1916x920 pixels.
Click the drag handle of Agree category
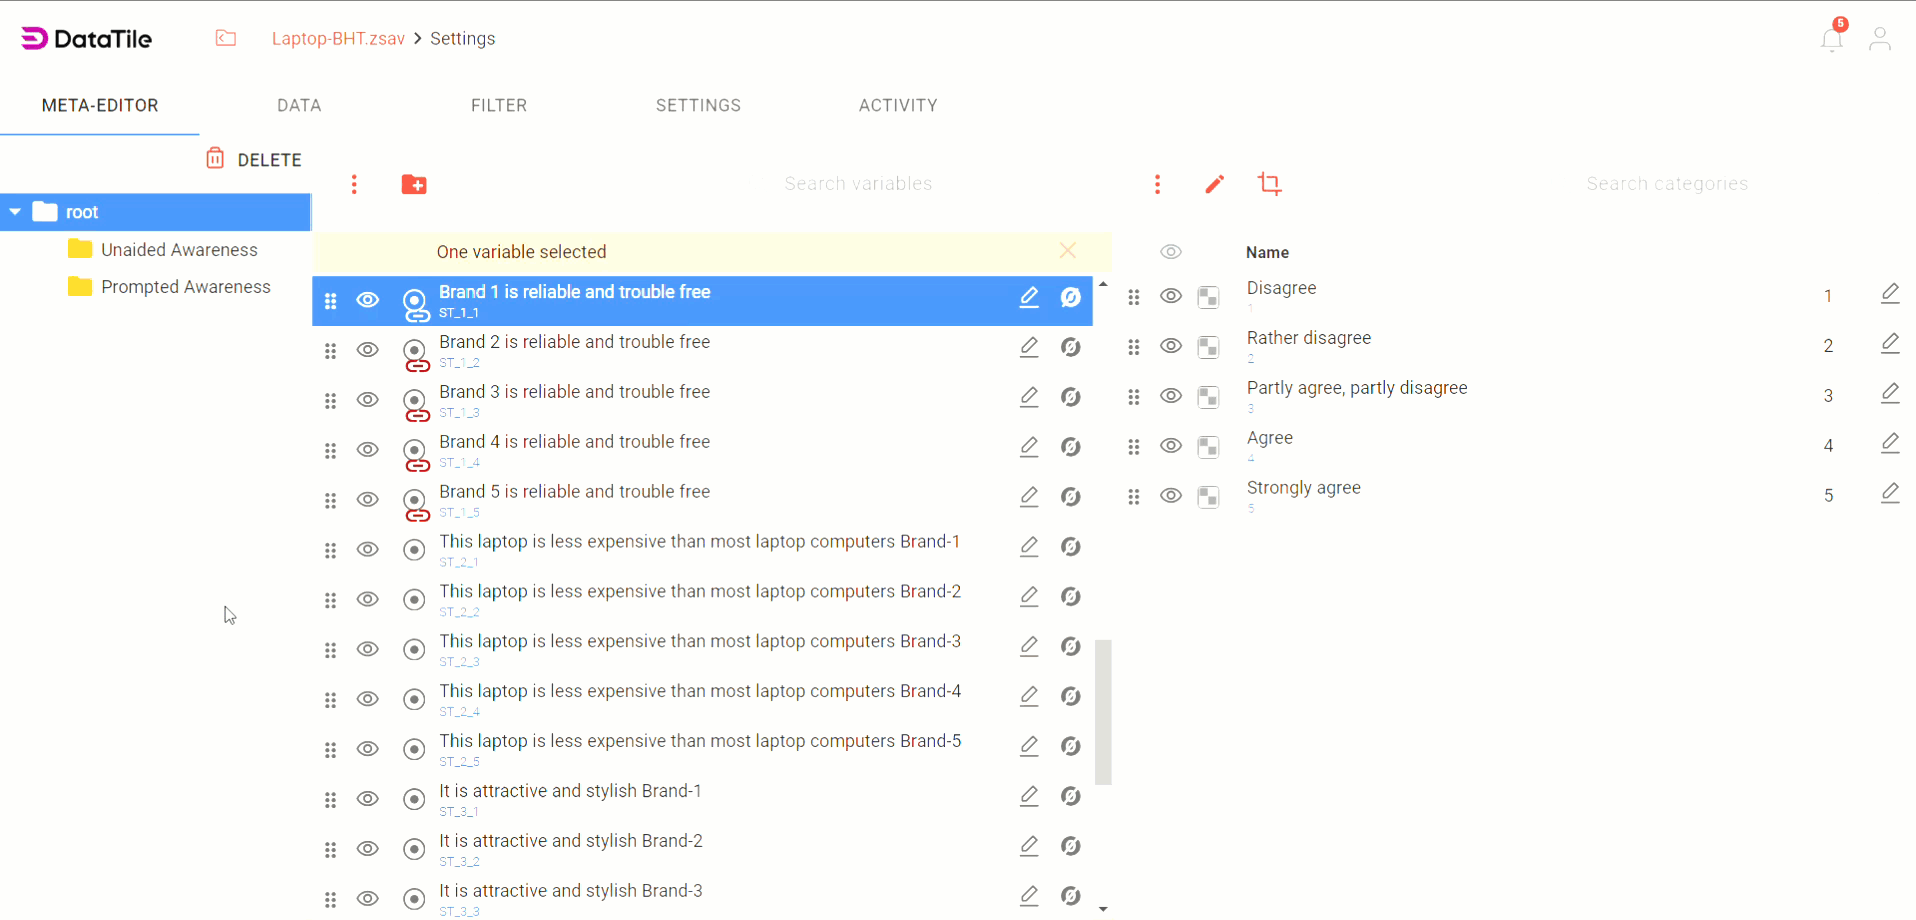point(1134,447)
